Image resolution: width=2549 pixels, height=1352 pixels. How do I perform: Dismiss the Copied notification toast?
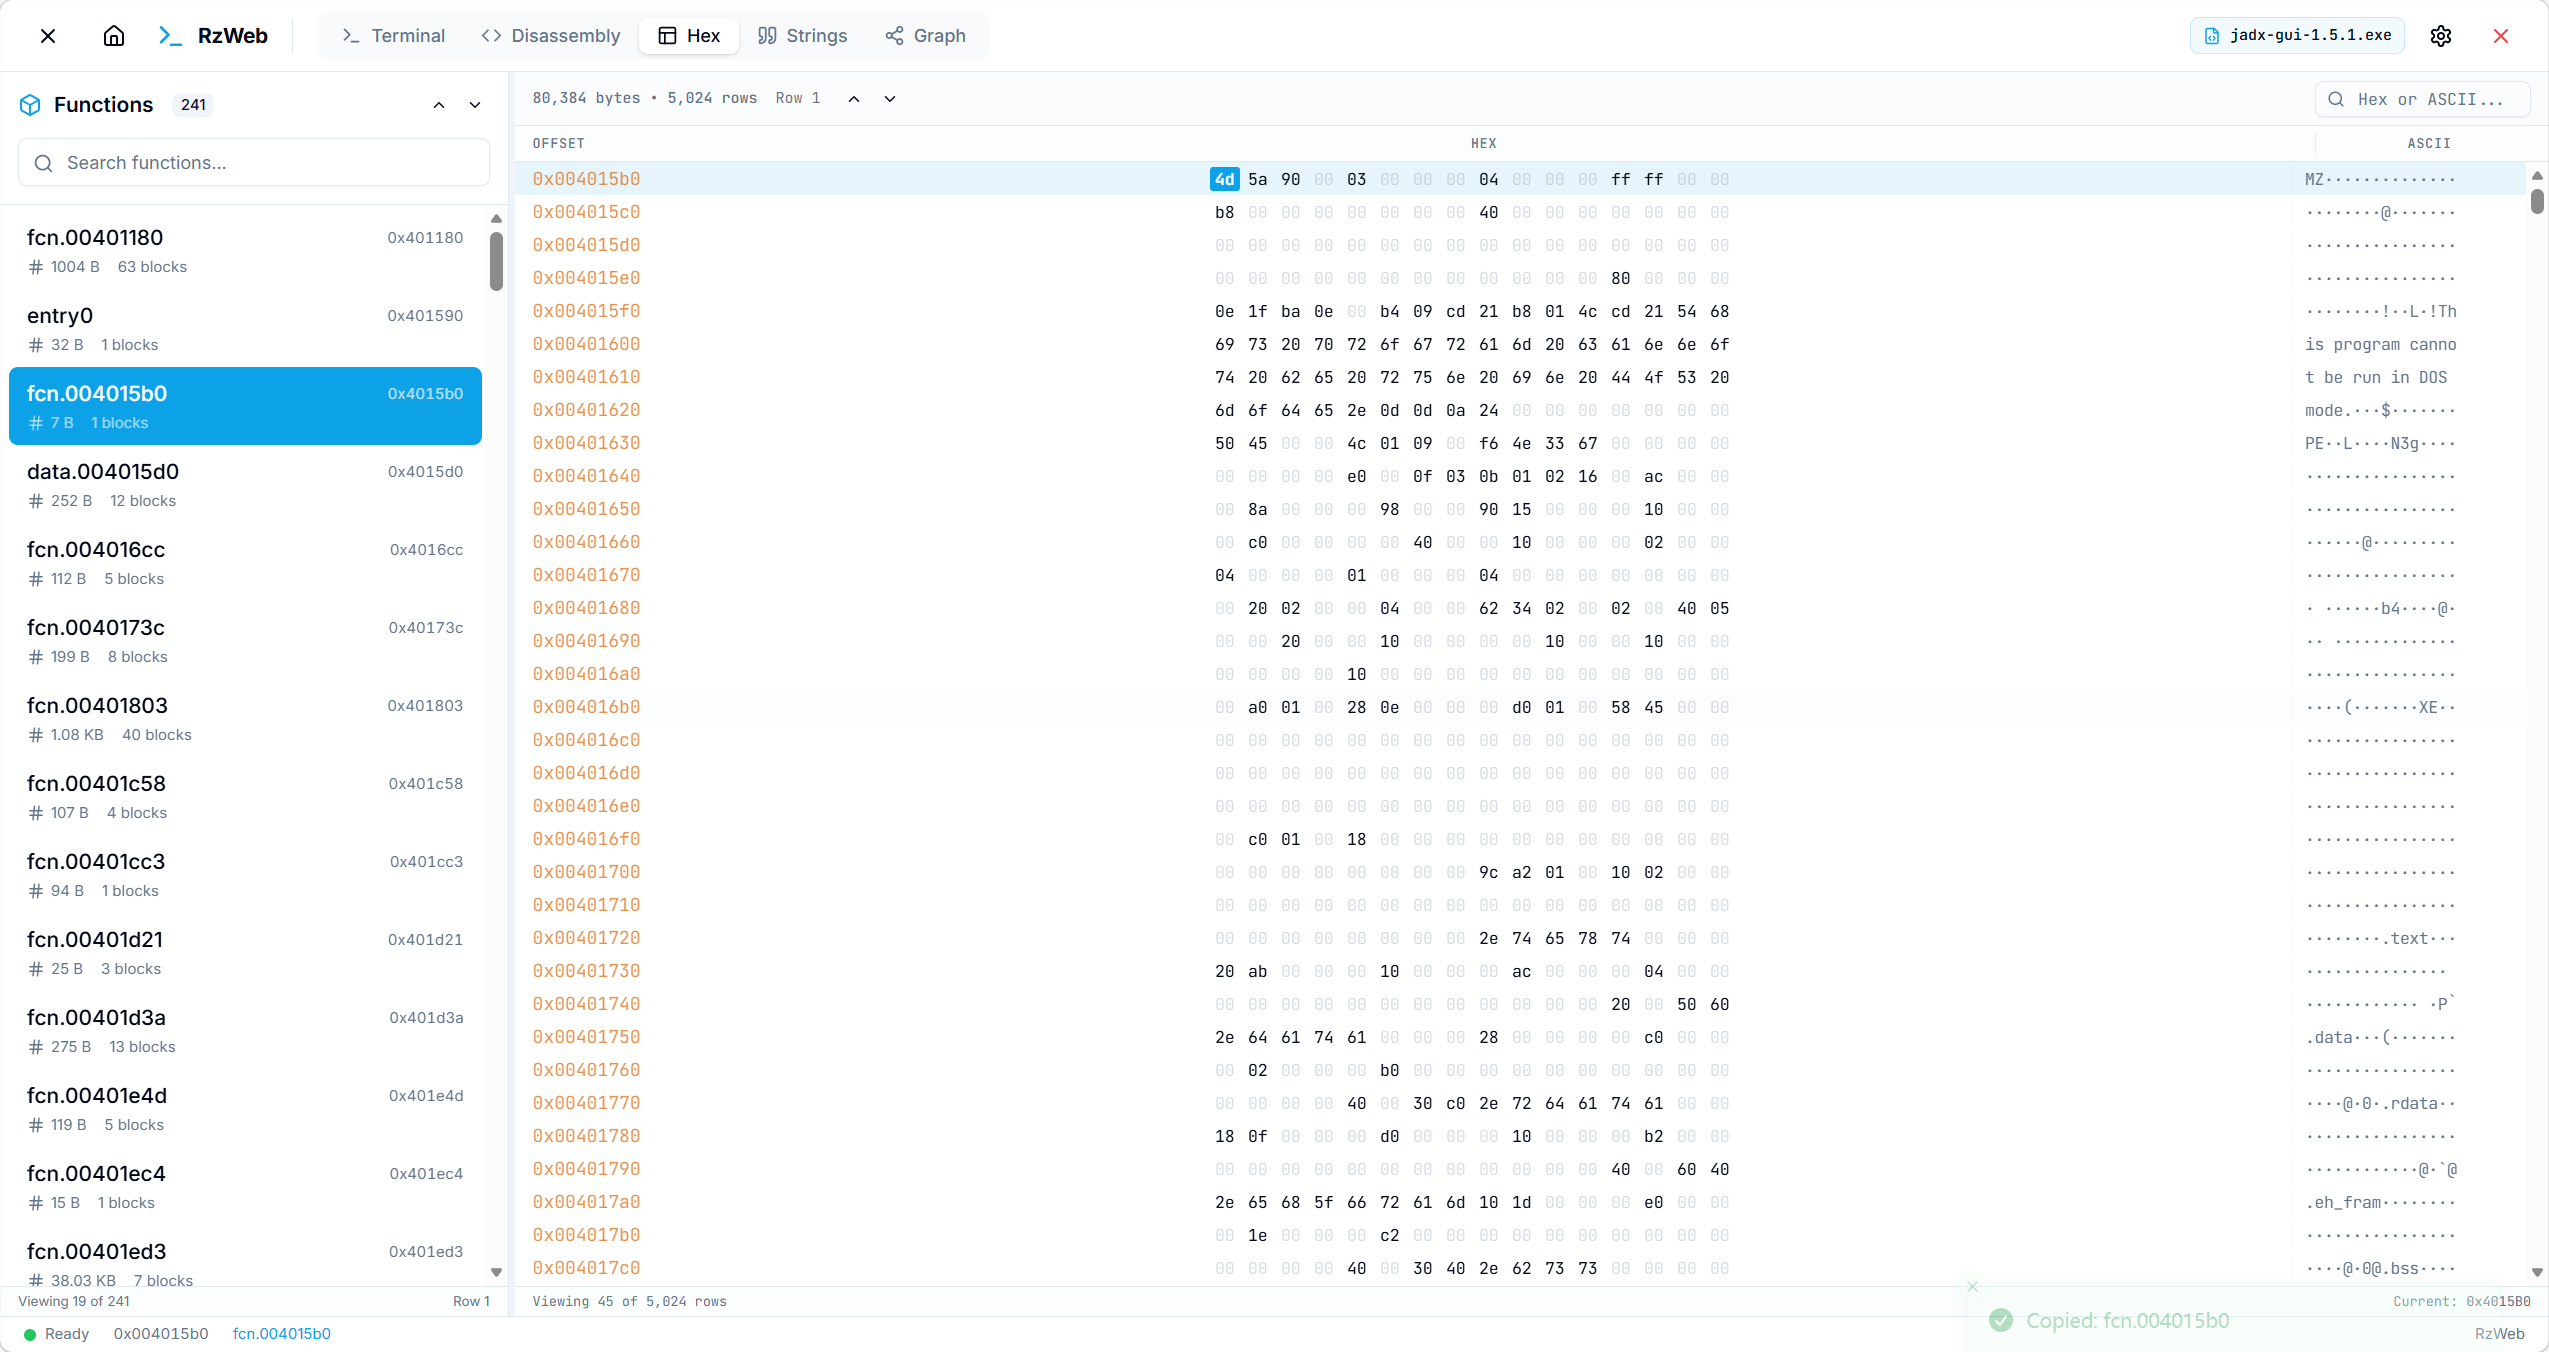pyautogui.click(x=1972, y=1286)
